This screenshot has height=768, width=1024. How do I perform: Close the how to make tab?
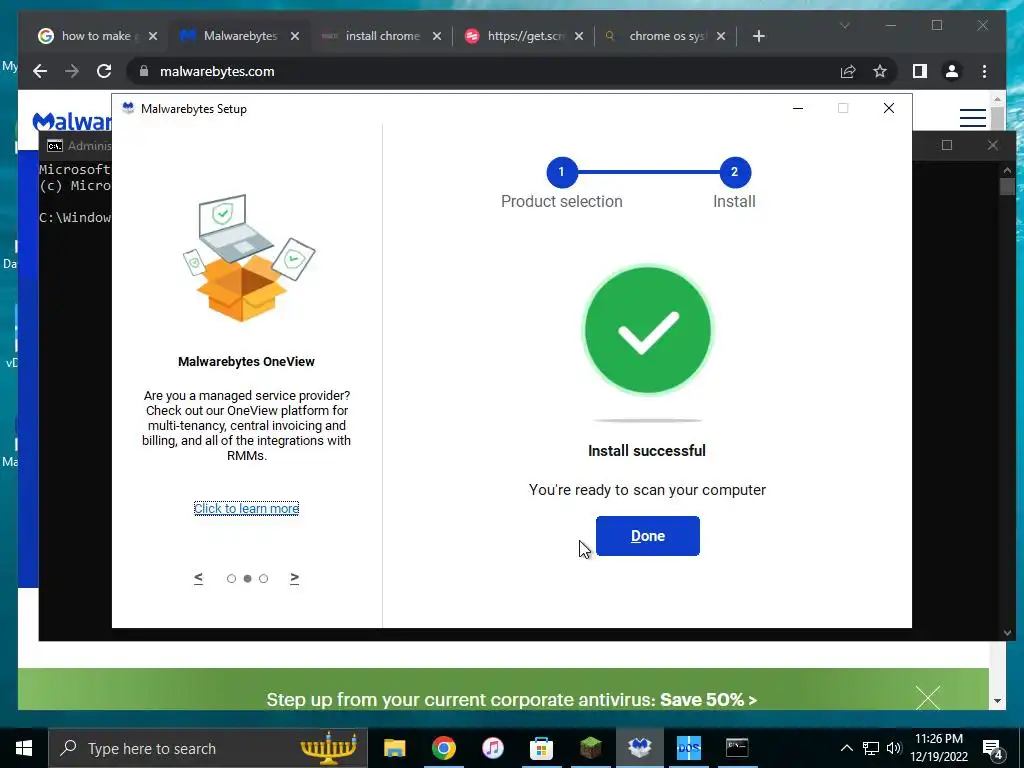pos(153,36)
